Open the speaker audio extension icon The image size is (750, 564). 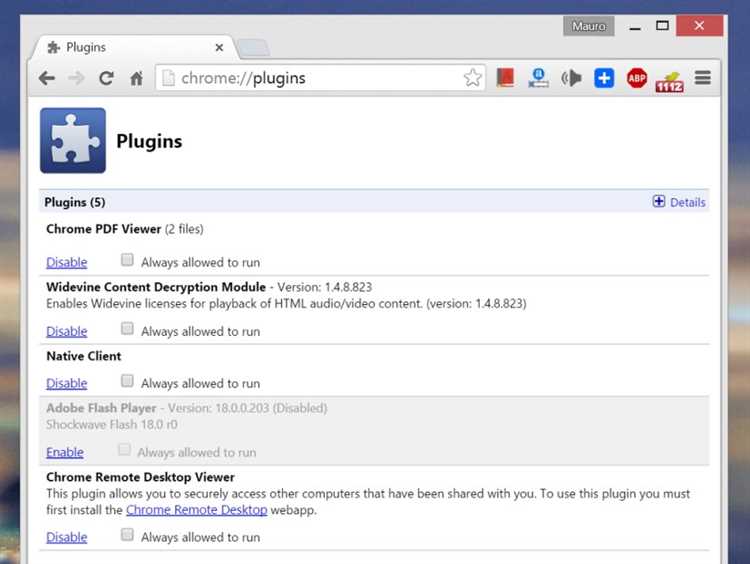571,78
